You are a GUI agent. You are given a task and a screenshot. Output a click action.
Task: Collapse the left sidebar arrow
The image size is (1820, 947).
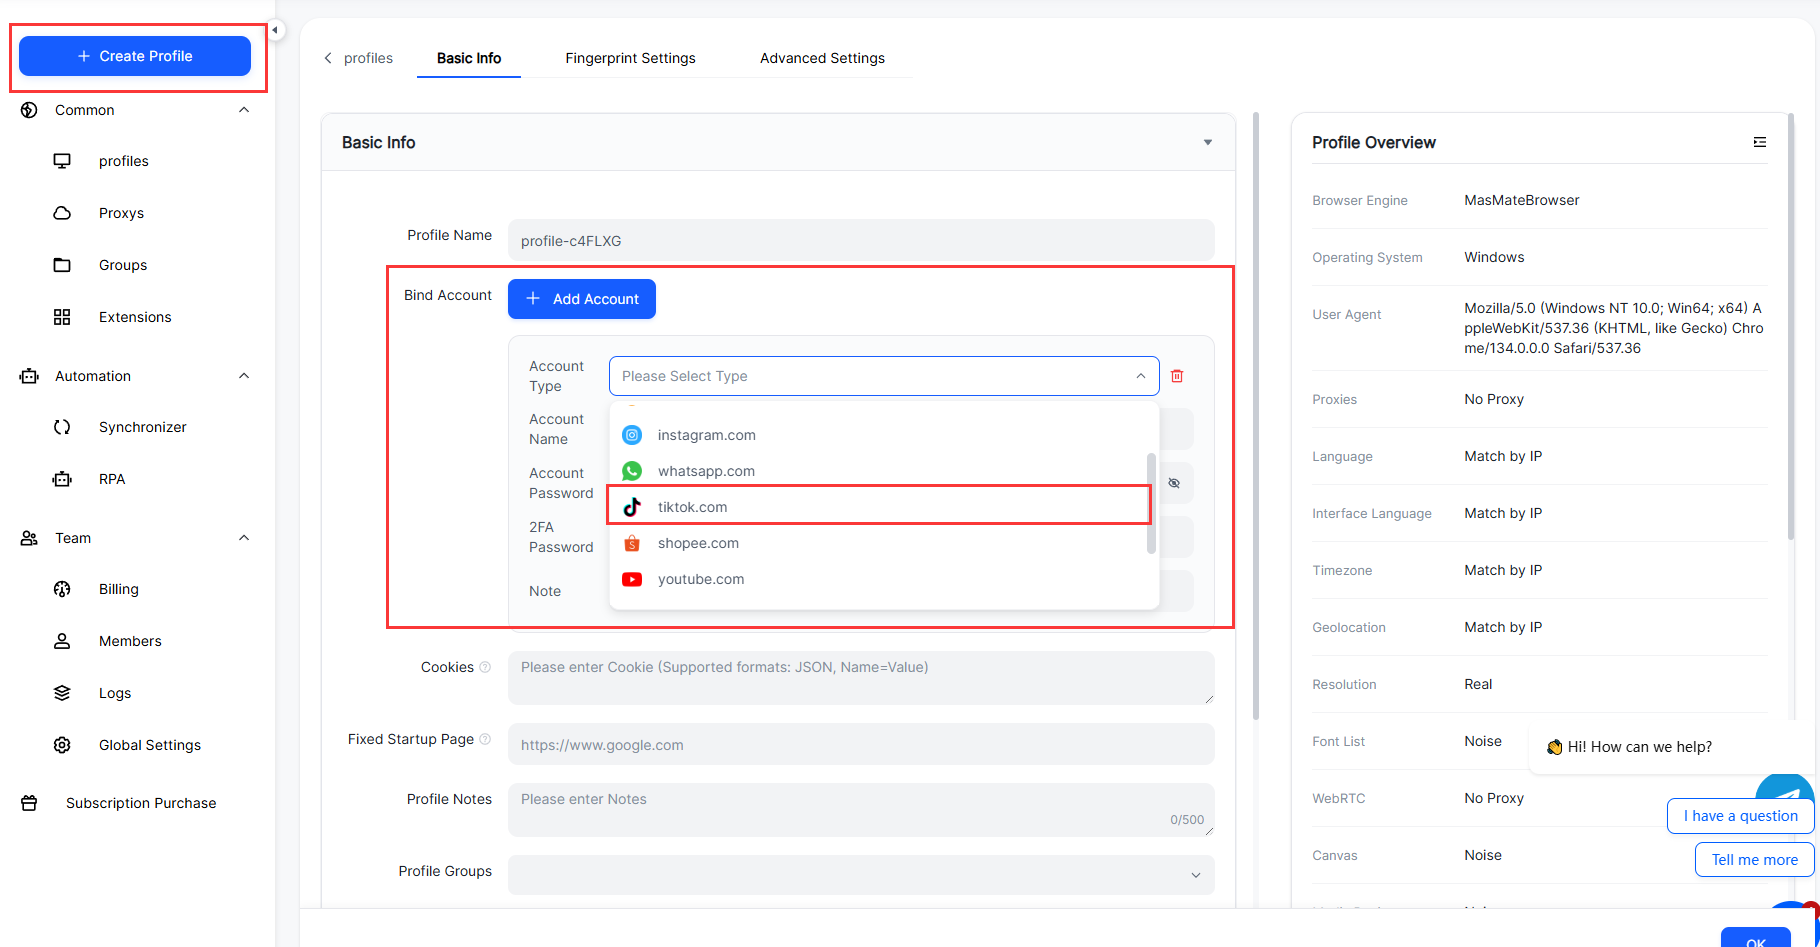click(275, 30)
